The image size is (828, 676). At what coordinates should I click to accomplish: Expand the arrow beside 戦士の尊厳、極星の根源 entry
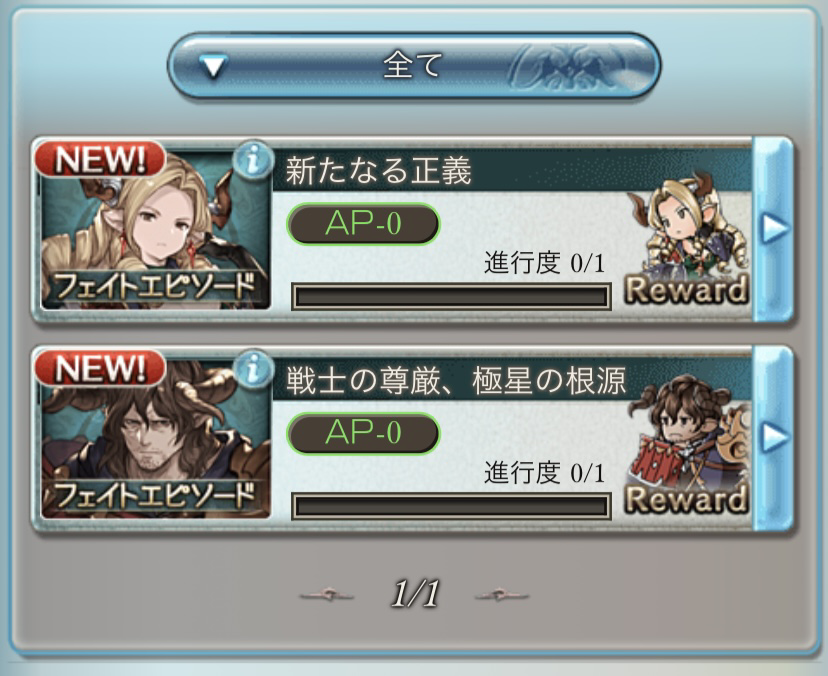774,437
